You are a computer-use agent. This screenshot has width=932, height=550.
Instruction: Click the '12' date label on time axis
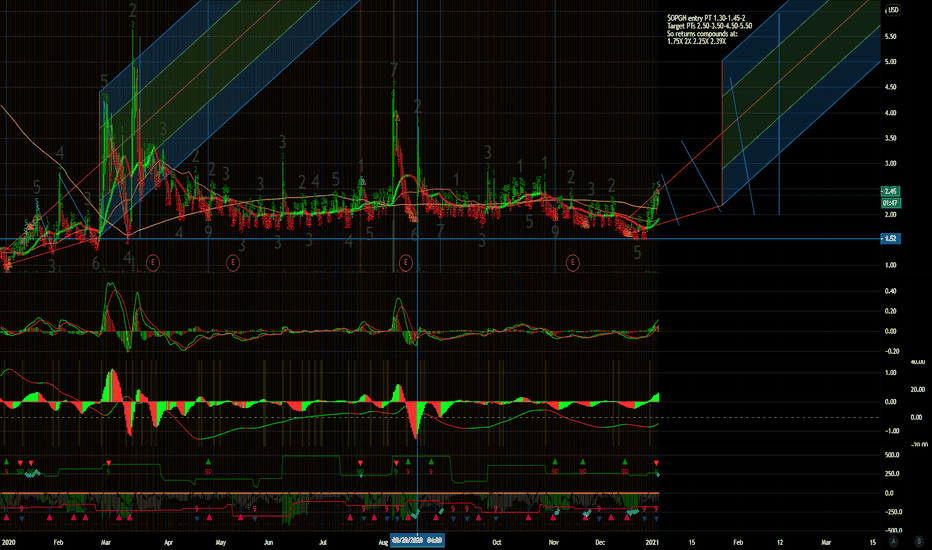[780, 542]
